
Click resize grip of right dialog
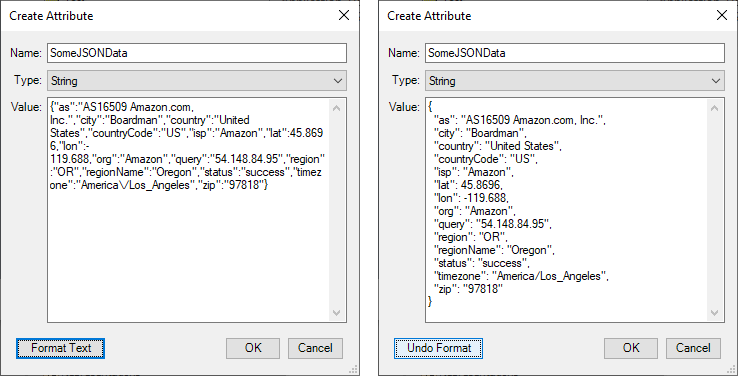pos(731,369)
